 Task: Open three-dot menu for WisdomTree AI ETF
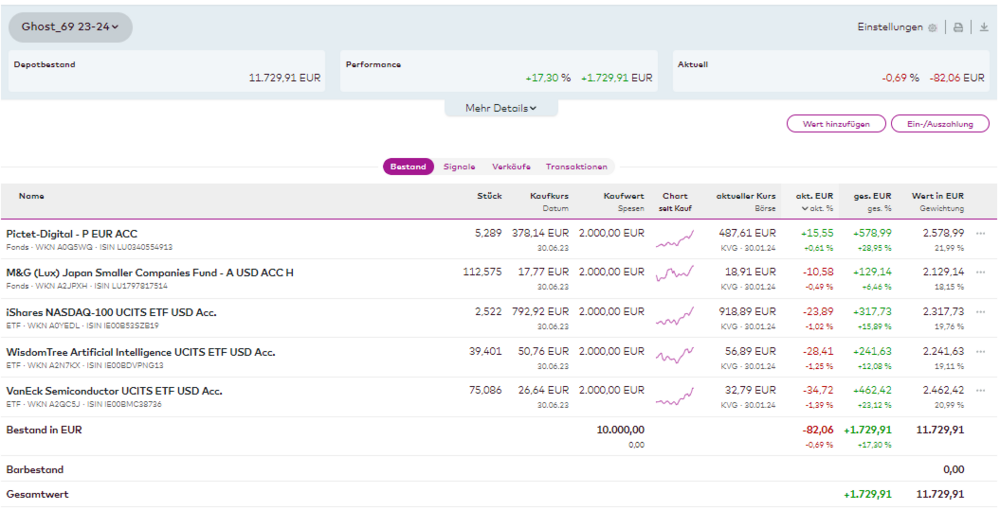981,352
